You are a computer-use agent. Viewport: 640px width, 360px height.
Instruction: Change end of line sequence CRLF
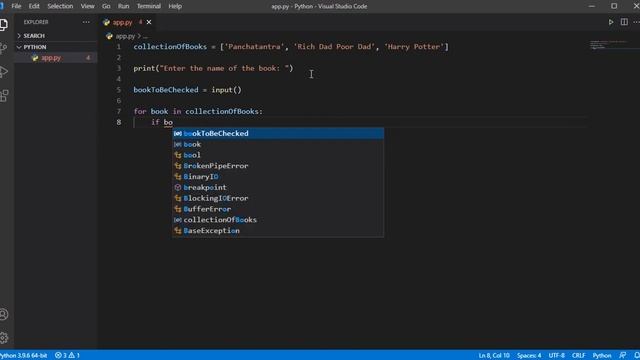(578, 355)
